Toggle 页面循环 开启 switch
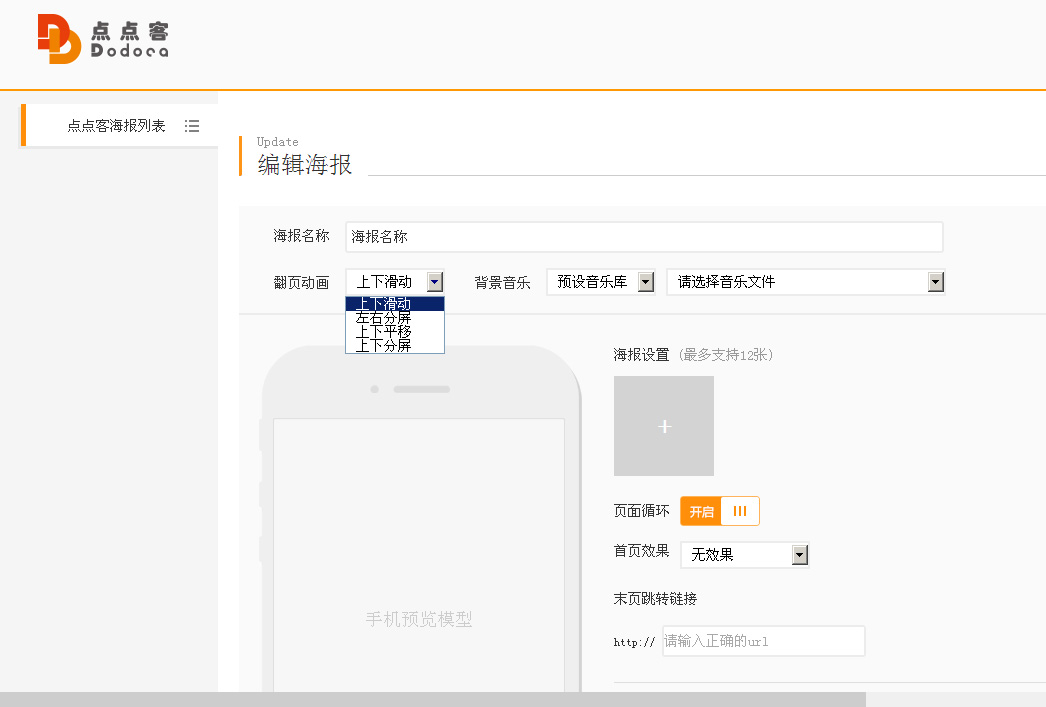The width and height of the screenshot is (1046, 707). click(701, 511)
